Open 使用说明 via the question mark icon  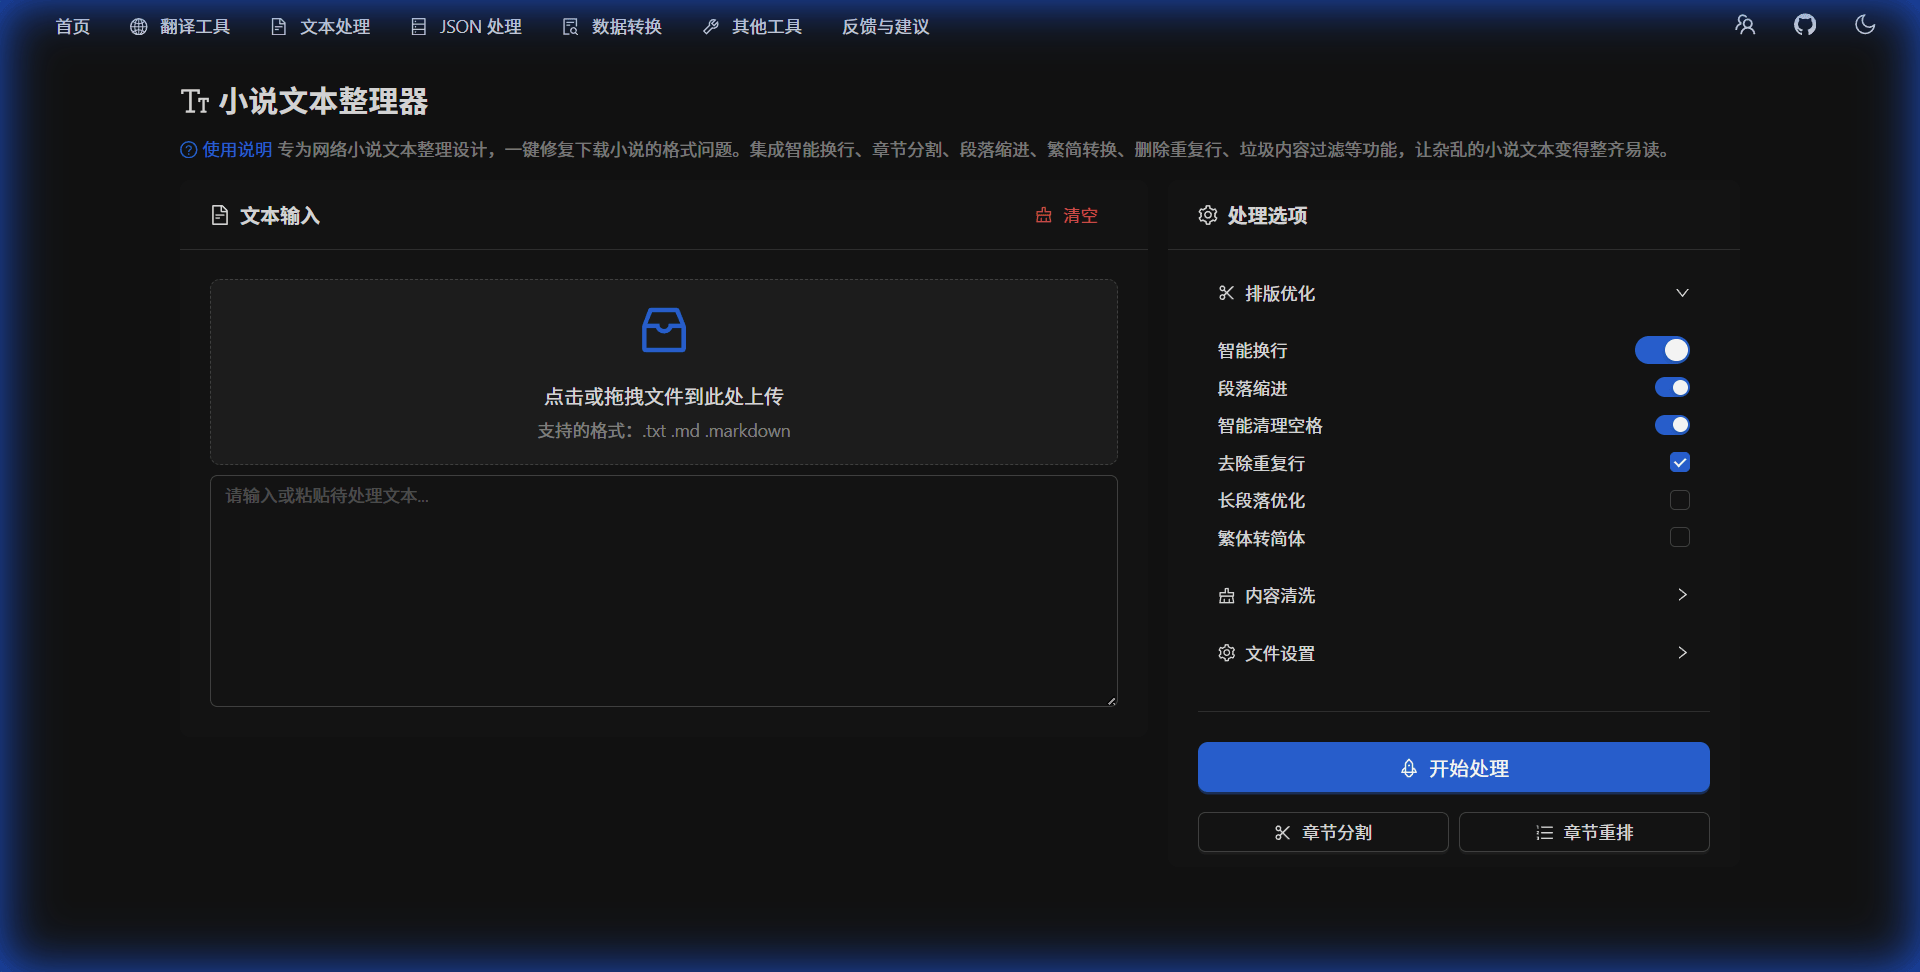point(188,150)
